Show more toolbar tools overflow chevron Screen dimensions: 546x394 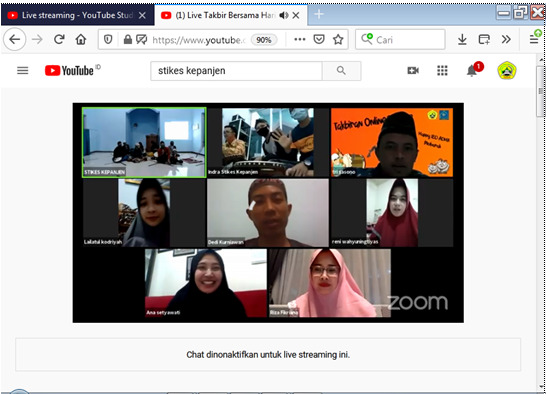click(506, 40)
